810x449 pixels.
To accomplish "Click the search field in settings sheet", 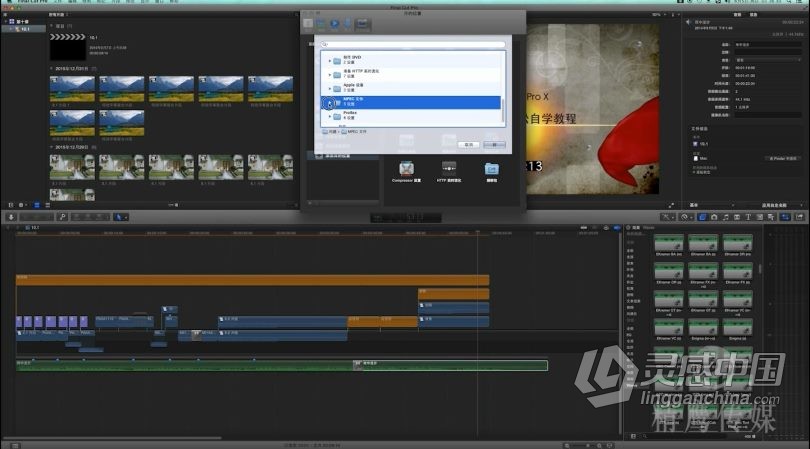I will [x=413, y=44].
